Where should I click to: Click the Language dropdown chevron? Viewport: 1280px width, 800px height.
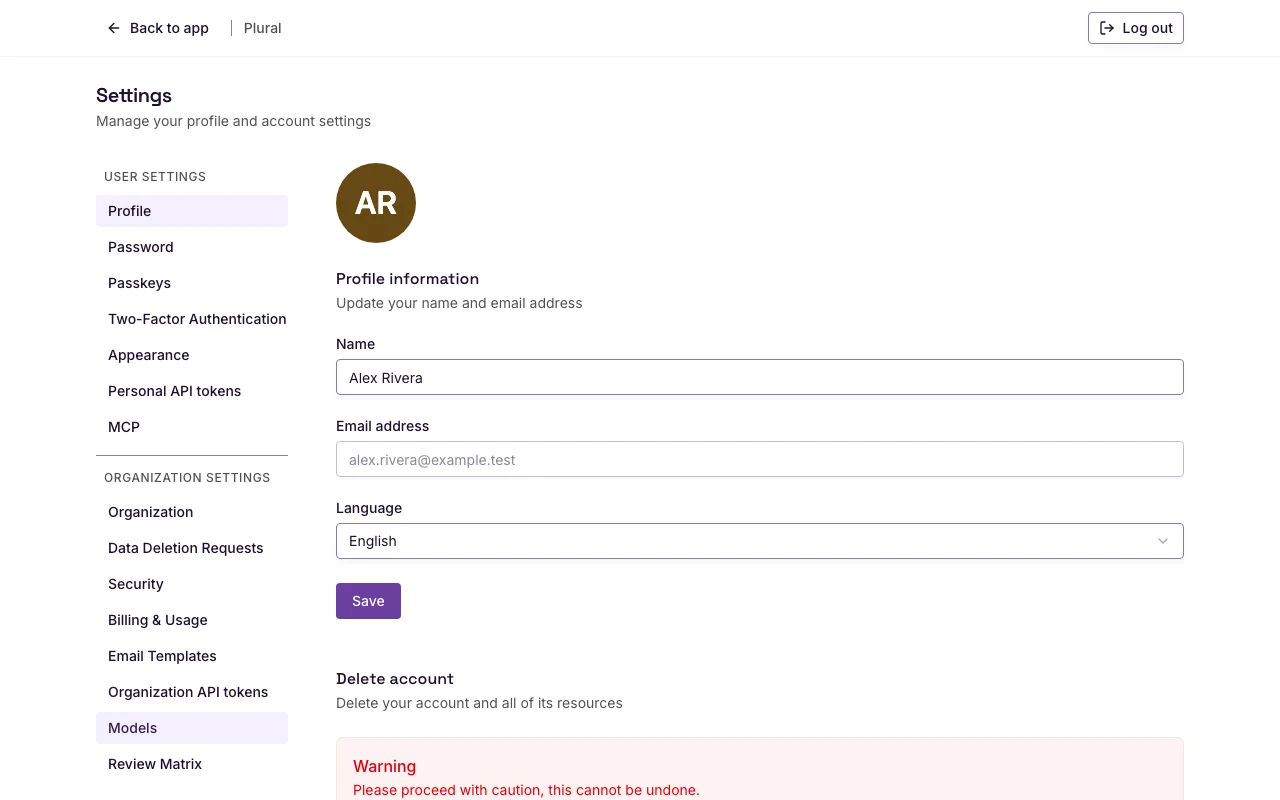(1163, 541)
